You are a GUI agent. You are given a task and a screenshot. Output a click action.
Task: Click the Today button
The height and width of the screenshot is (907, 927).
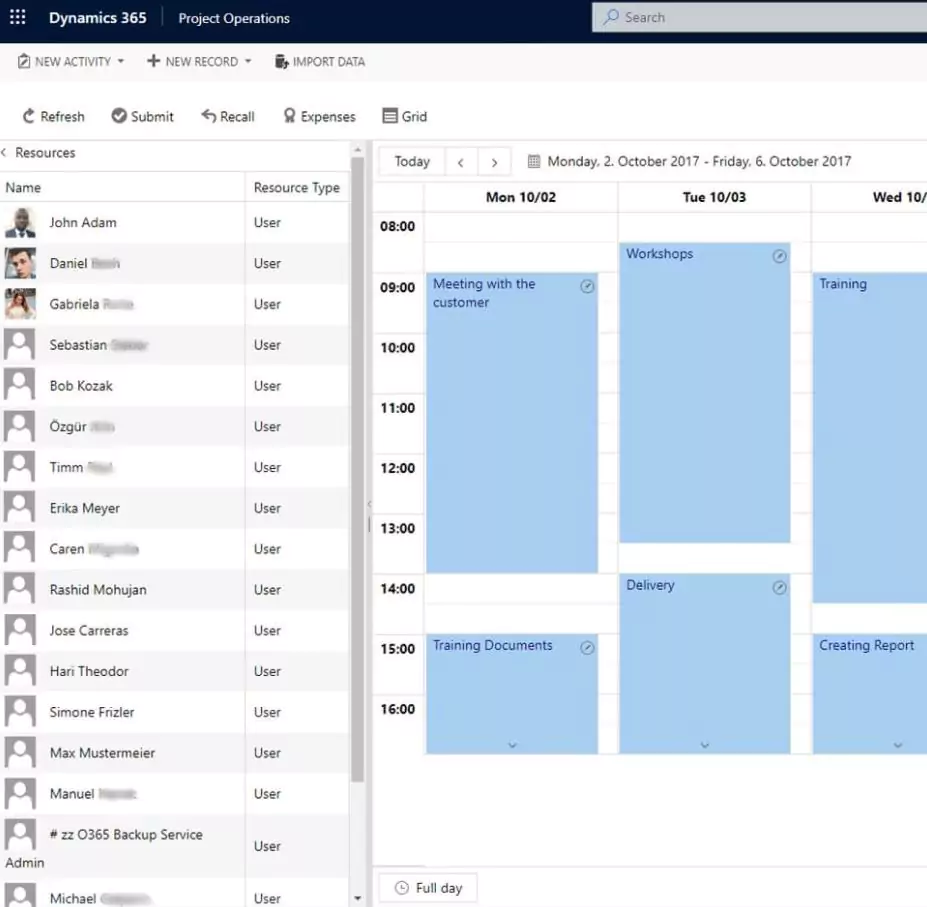pyautogui.click(x=412, y=161)
